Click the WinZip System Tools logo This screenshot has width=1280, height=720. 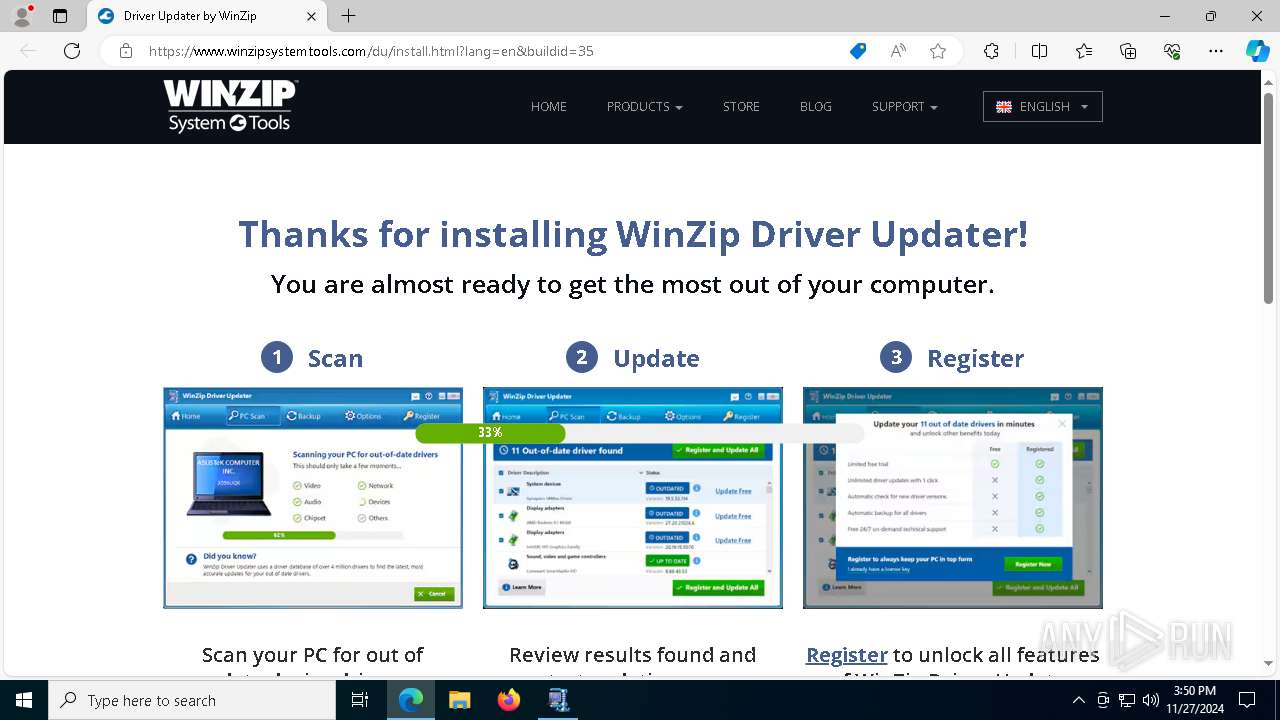[231, 106]
